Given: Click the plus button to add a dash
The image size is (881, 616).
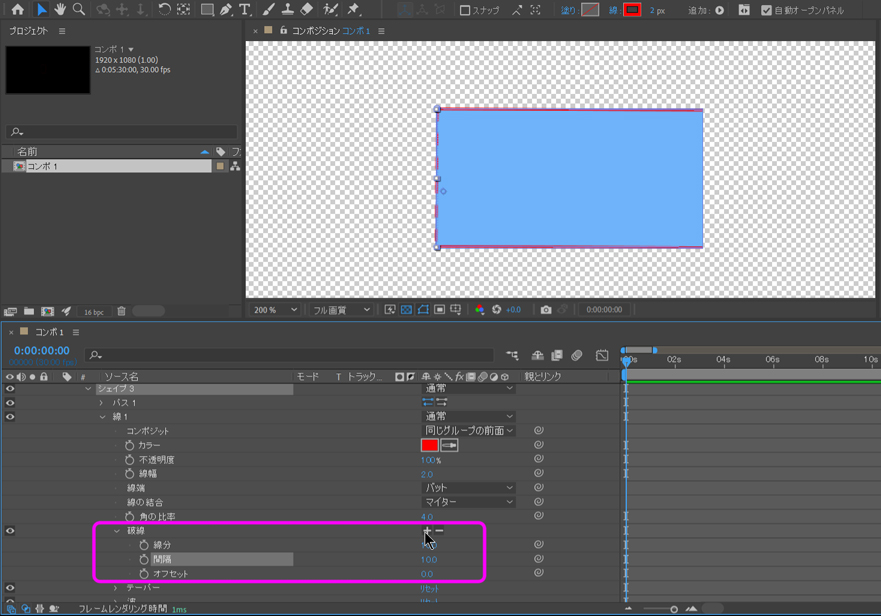Looking at the screenshot, I should click(x=427, y=531).
